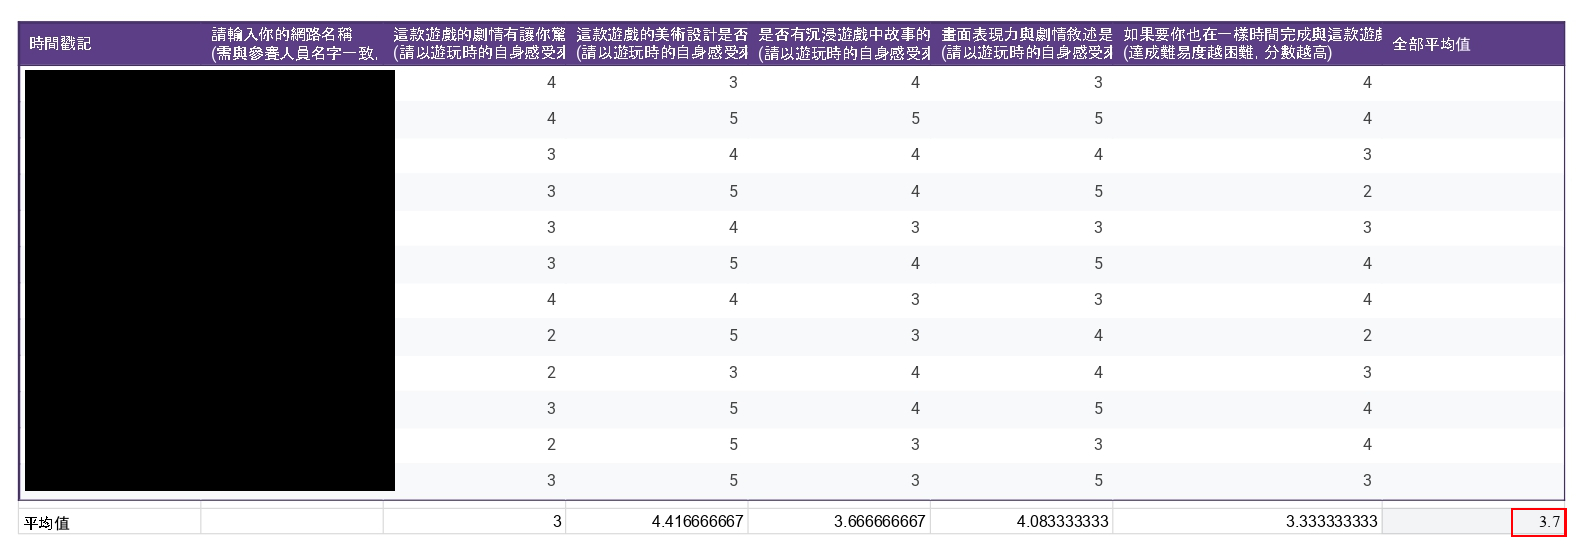Select the 請輸入你的網路名稱 column header

click(293, 44)
